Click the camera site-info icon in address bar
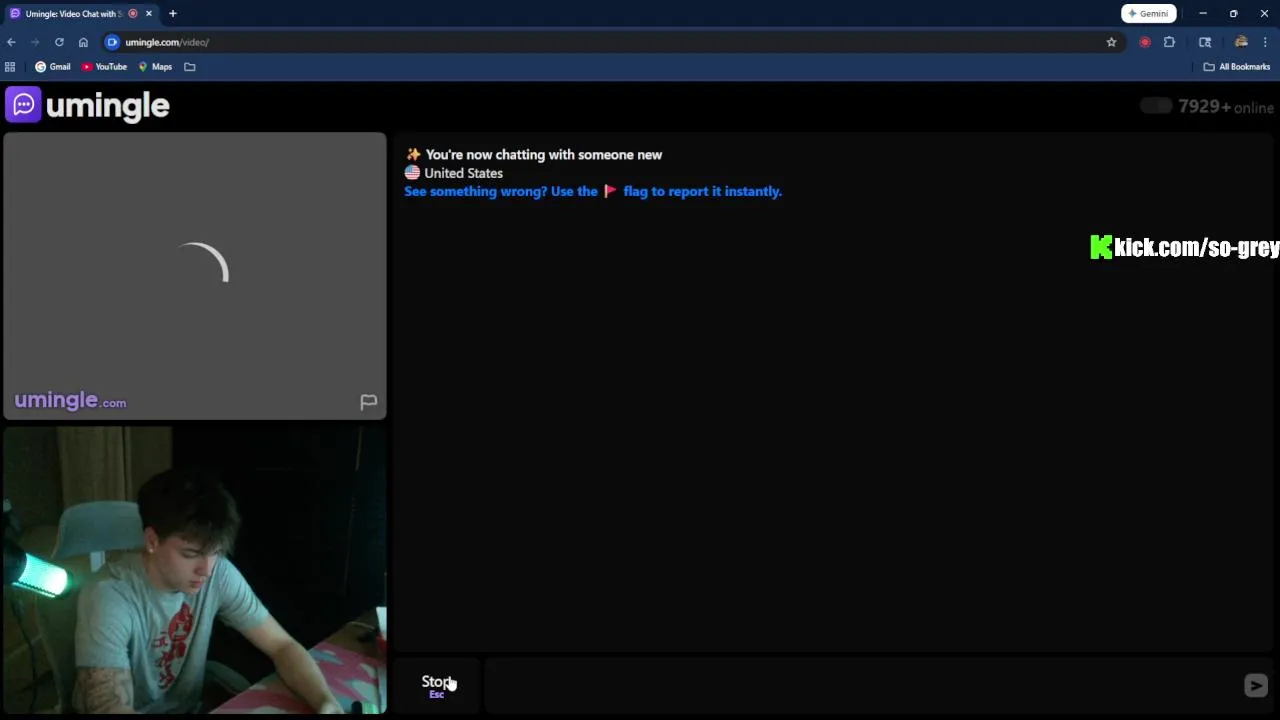Viewport: 1280px width, 720px height. (x=112, y=42)
